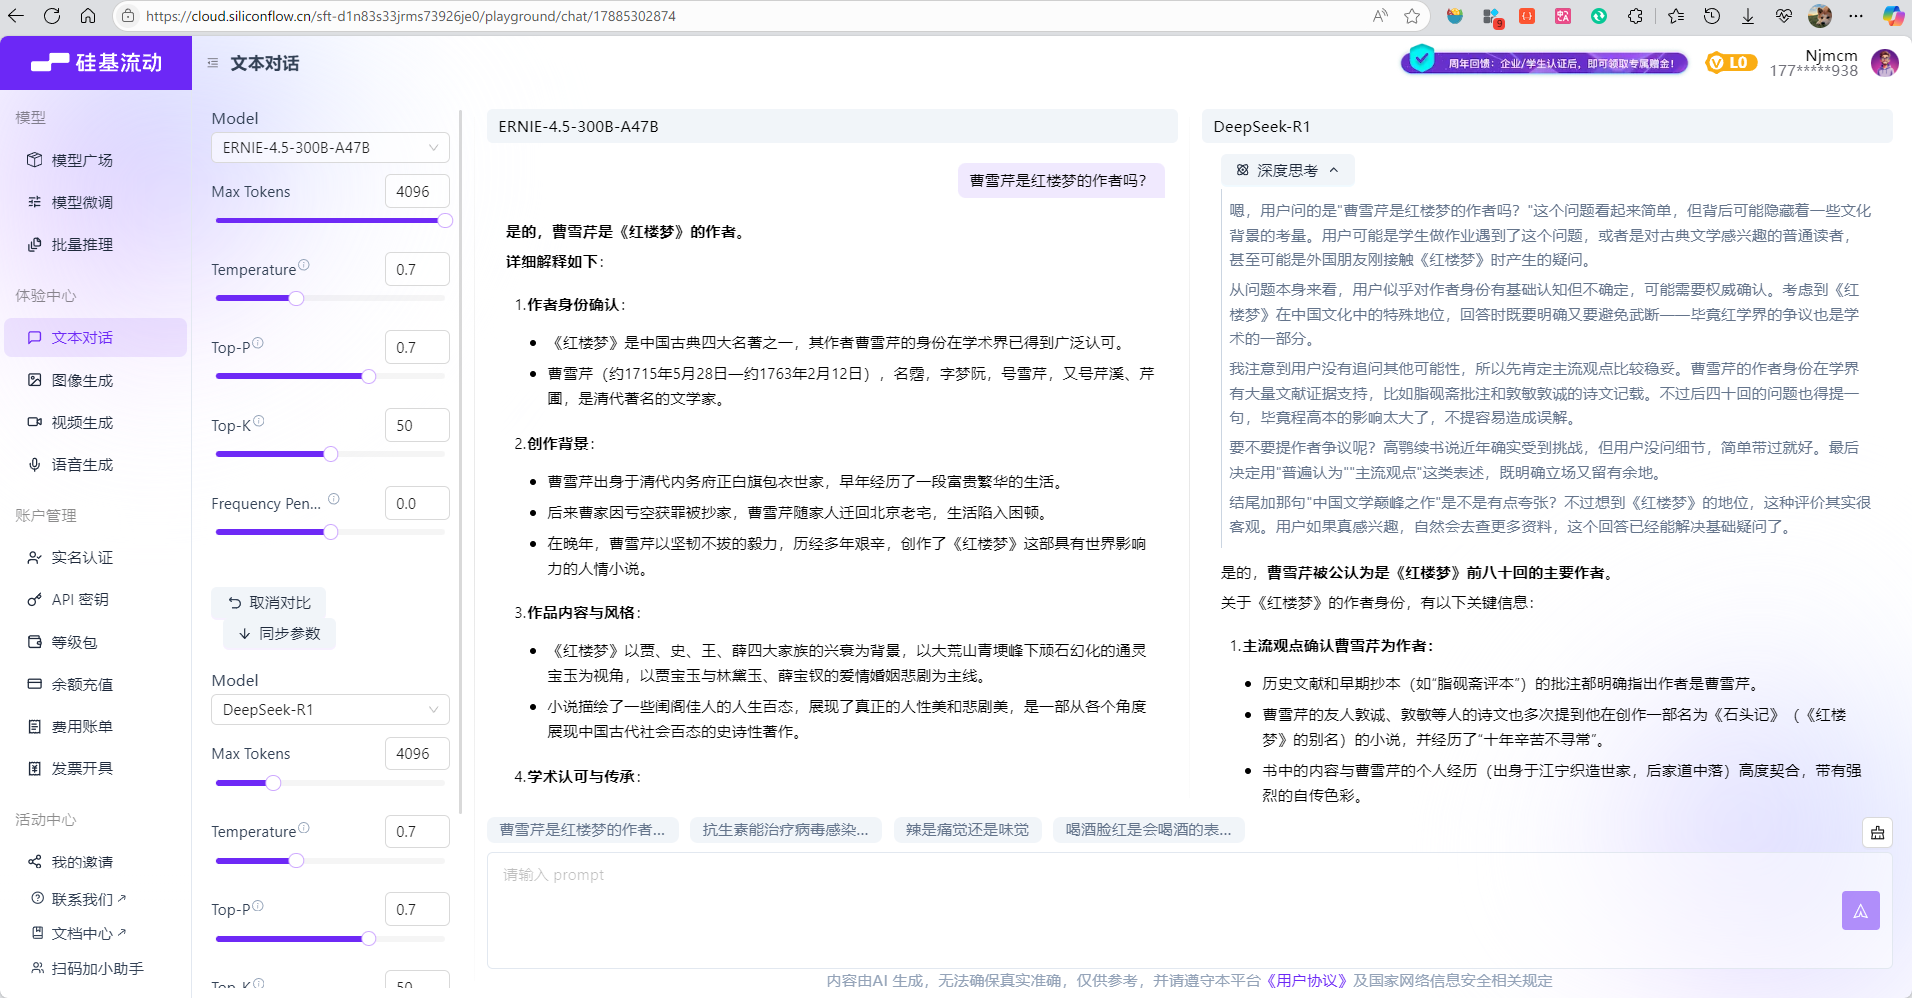The width and height of the screenshot is (1912, 998).
Task: Click 同步参数 button
Action: (x=279, y=633)
